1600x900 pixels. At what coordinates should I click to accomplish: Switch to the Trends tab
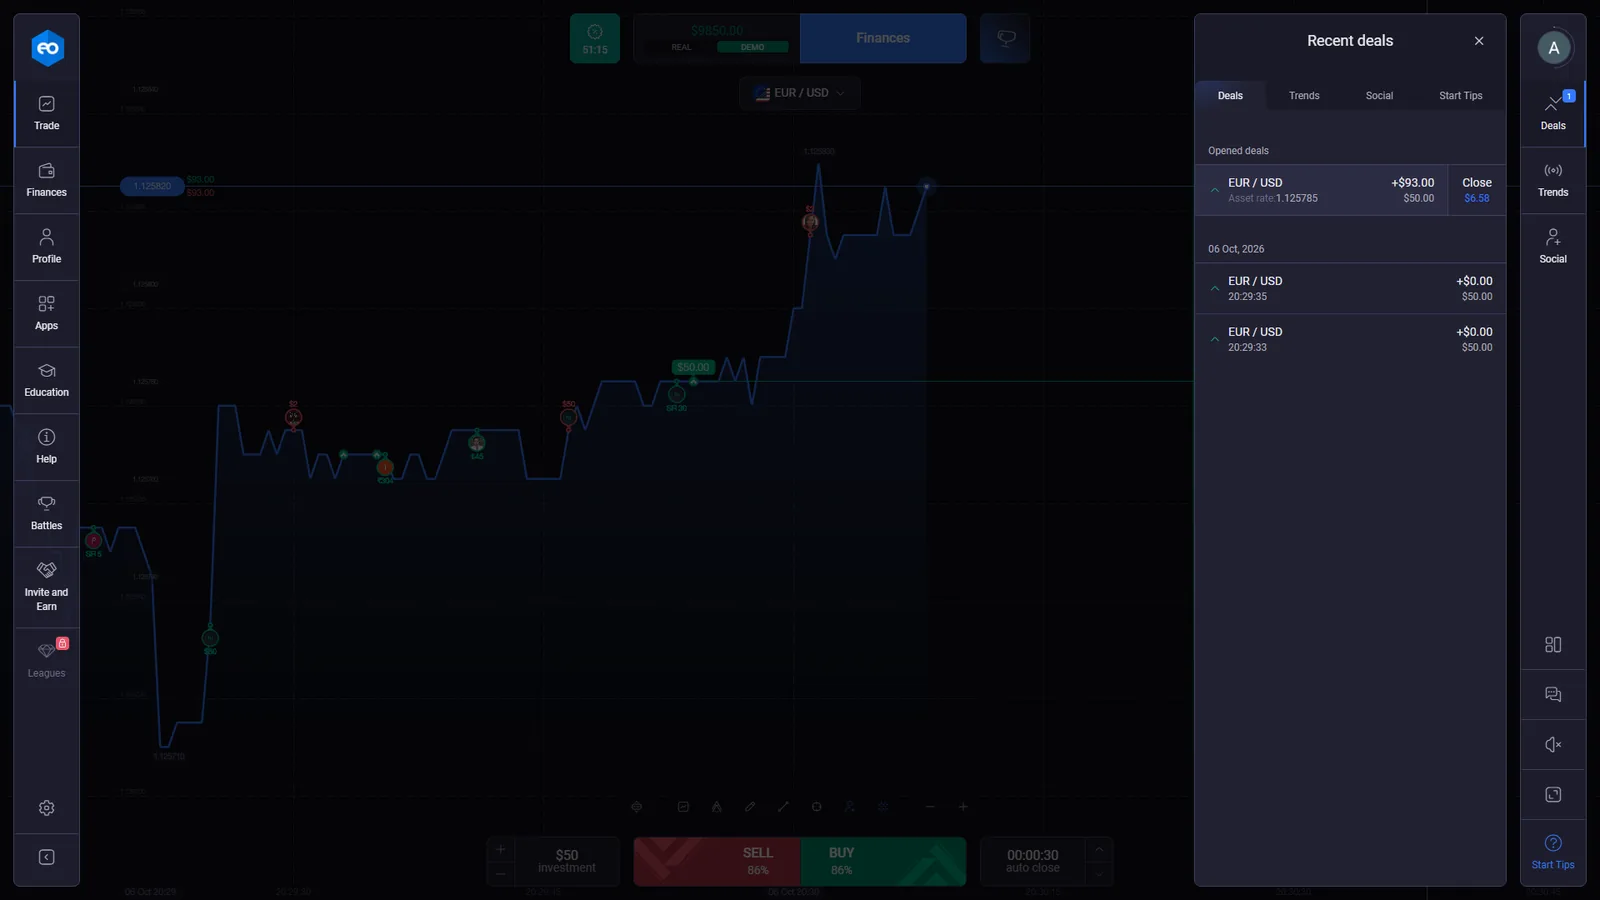pos(1304,96)
